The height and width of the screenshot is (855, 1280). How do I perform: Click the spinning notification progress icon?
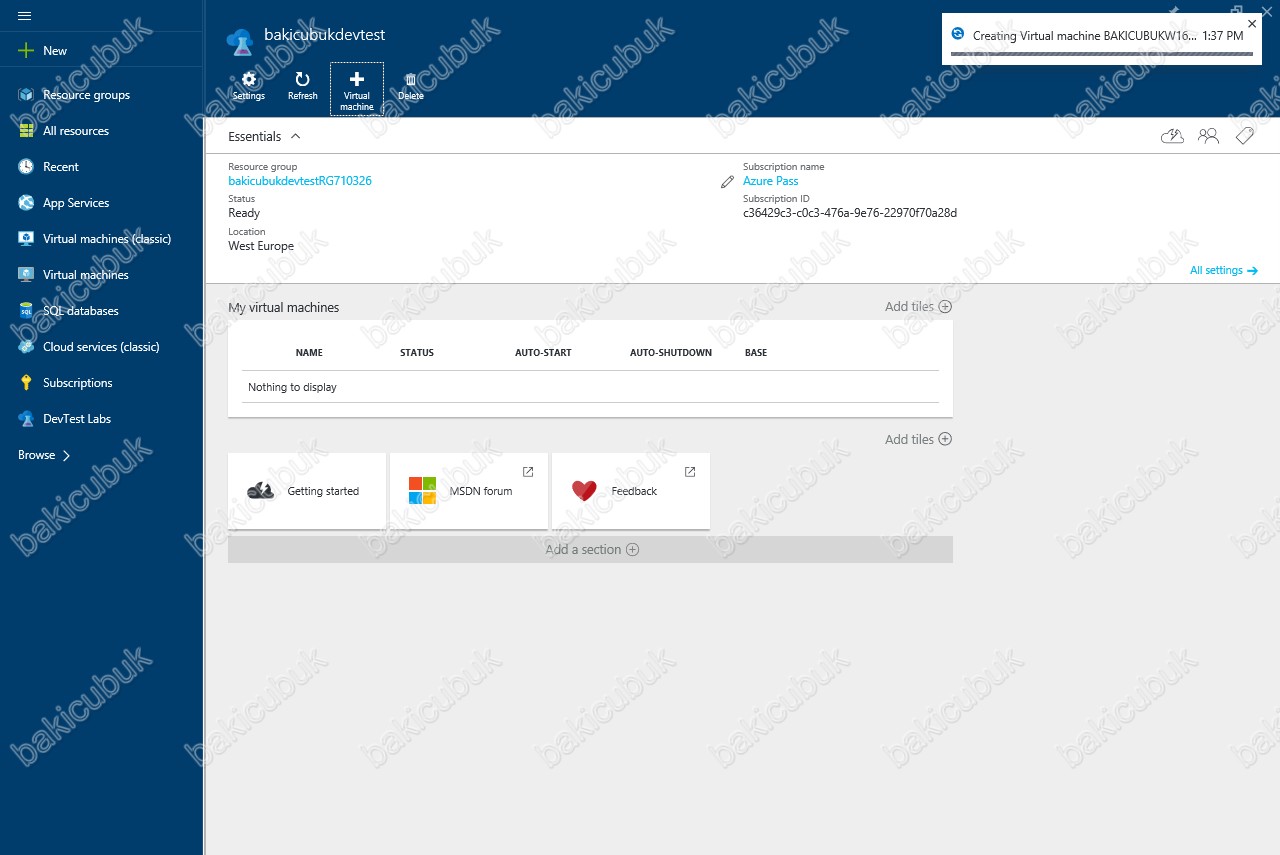[958, 34]
